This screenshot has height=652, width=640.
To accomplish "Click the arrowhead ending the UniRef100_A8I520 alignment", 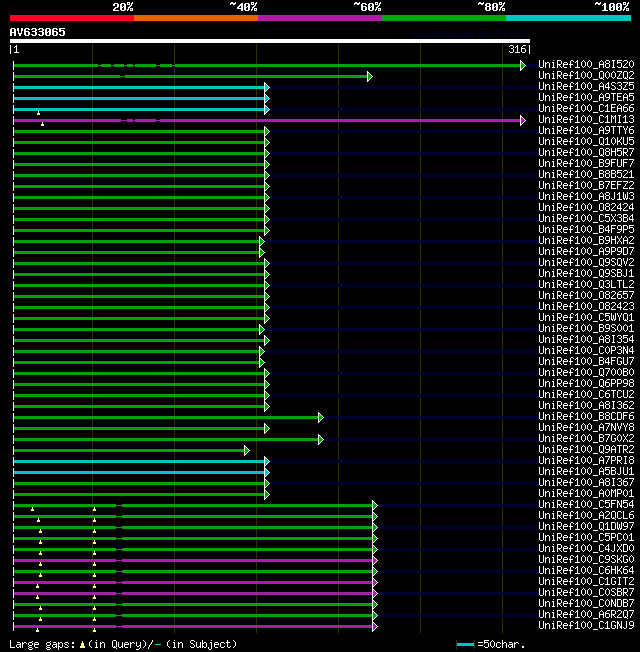I will [x=523, y=65].
